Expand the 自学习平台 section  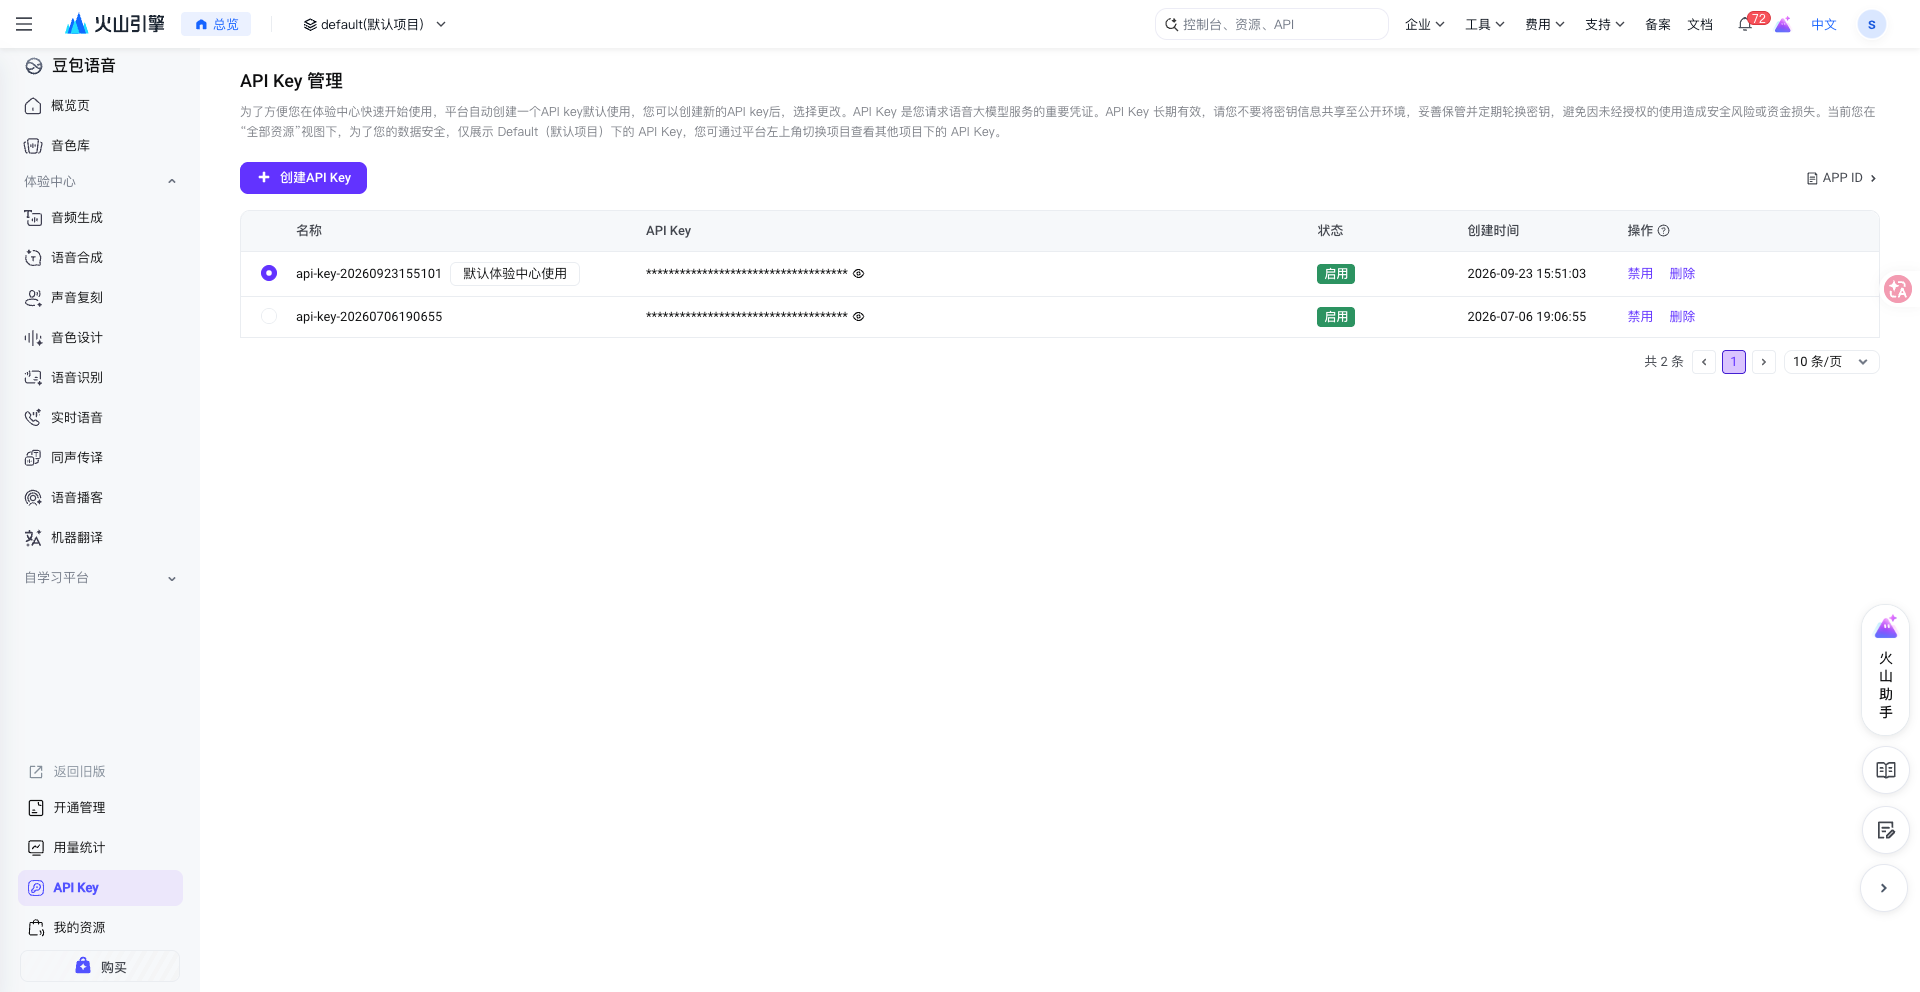(x=100, y=578)
